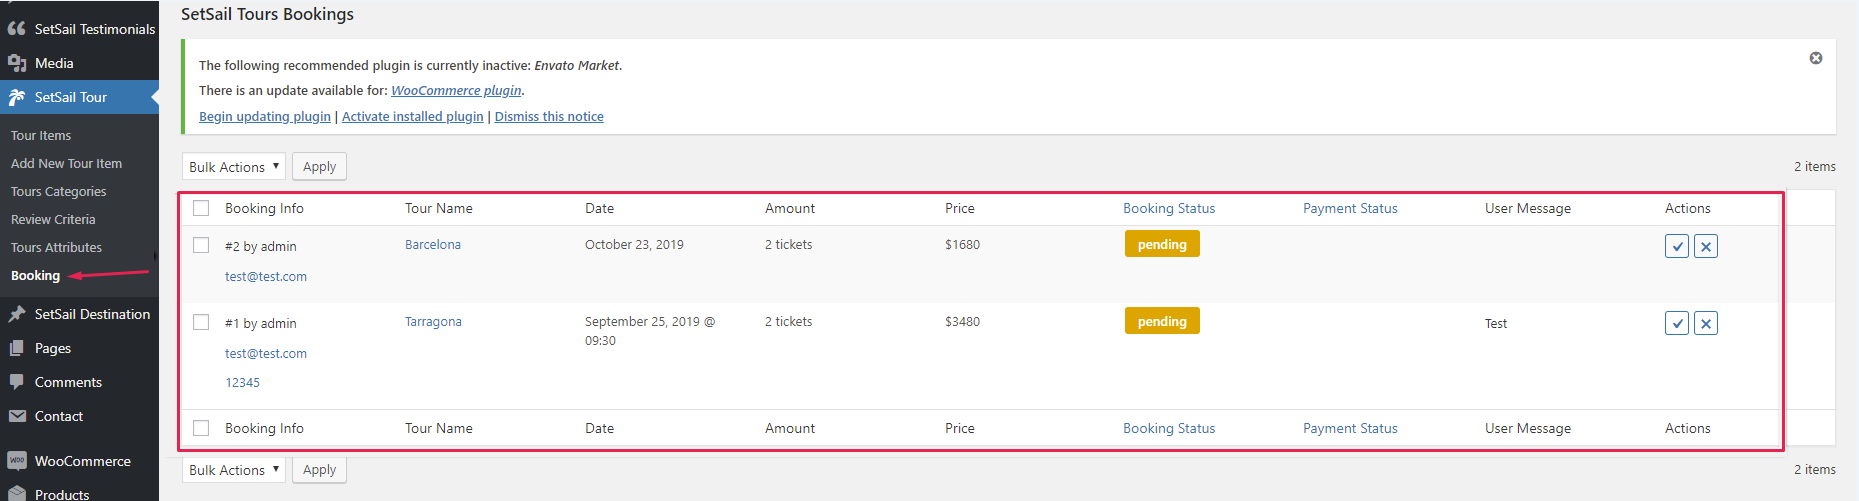Viewport: 1859px width, 501px height.
Task: Follow the Begin updating plugin link
Action: [265, 116]
